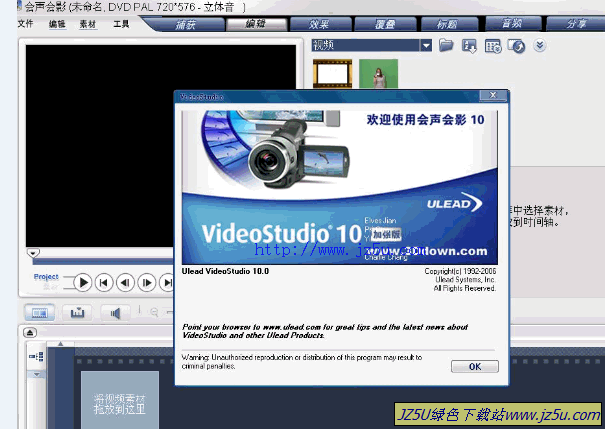
Task: Click the video drop placeholder 将视频素材拖放到这里
Action: [x=120, y=400]
